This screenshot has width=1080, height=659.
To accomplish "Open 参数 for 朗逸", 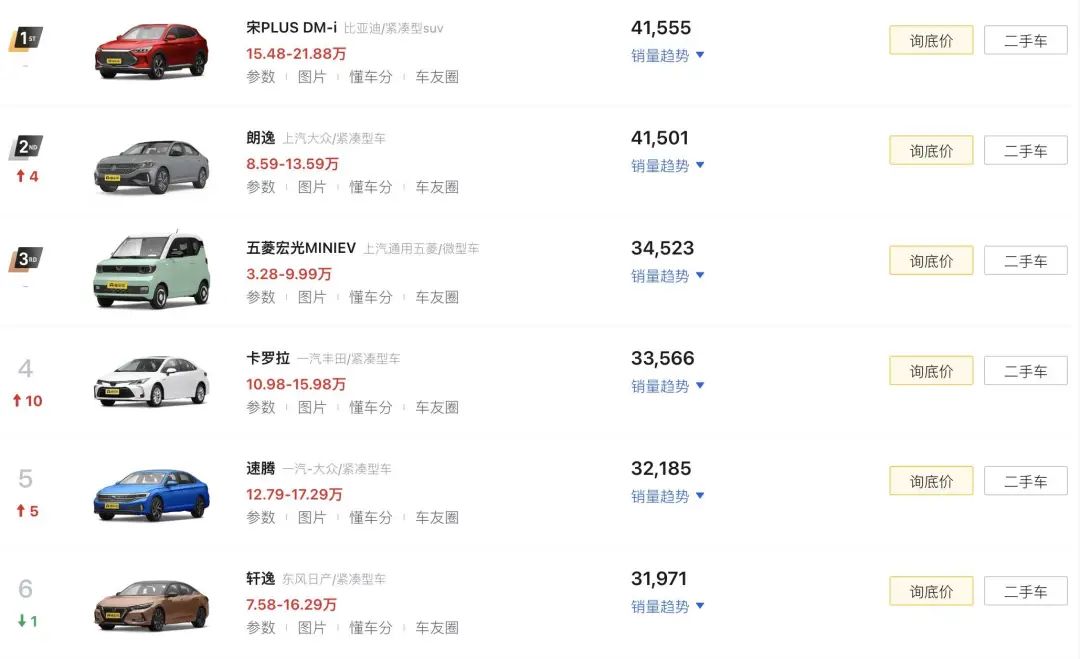I will pyautogui.click(x=260, y=187).
